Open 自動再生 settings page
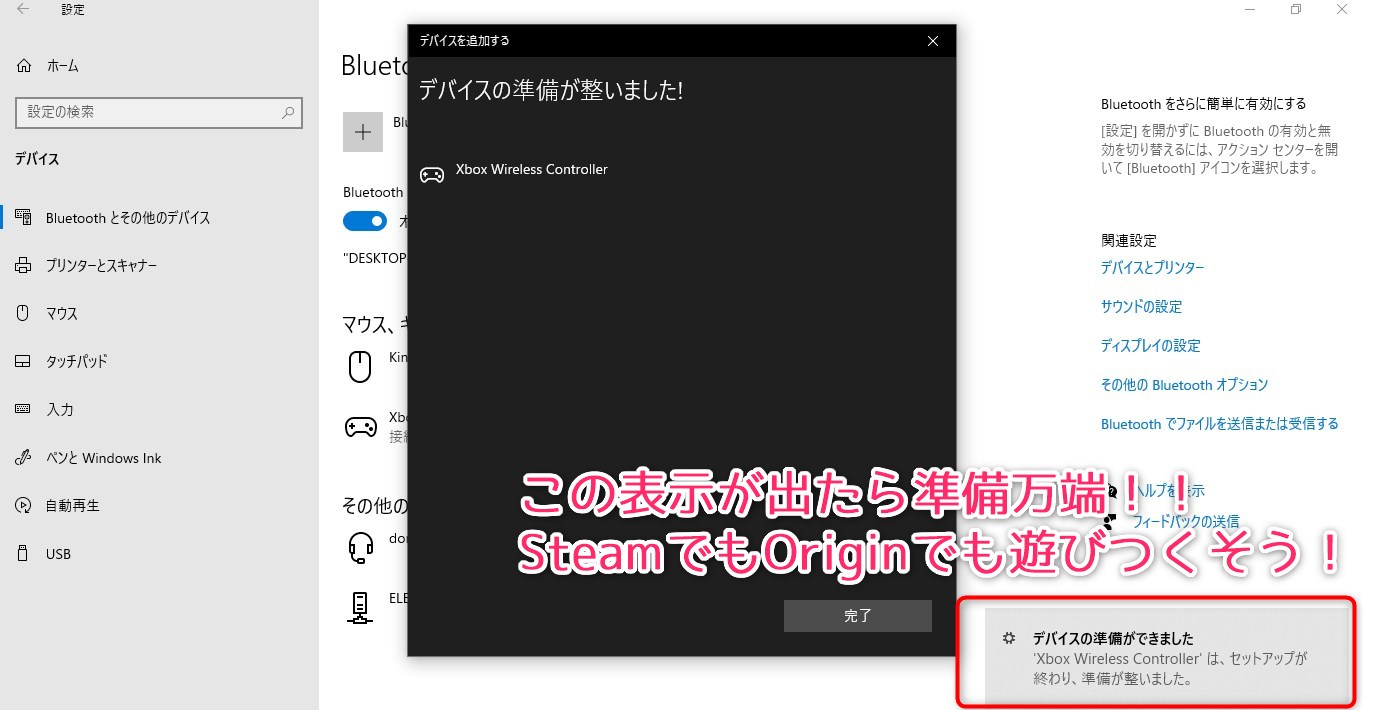This screenshot has height=710, width=1378. click(x=73, y=506)
